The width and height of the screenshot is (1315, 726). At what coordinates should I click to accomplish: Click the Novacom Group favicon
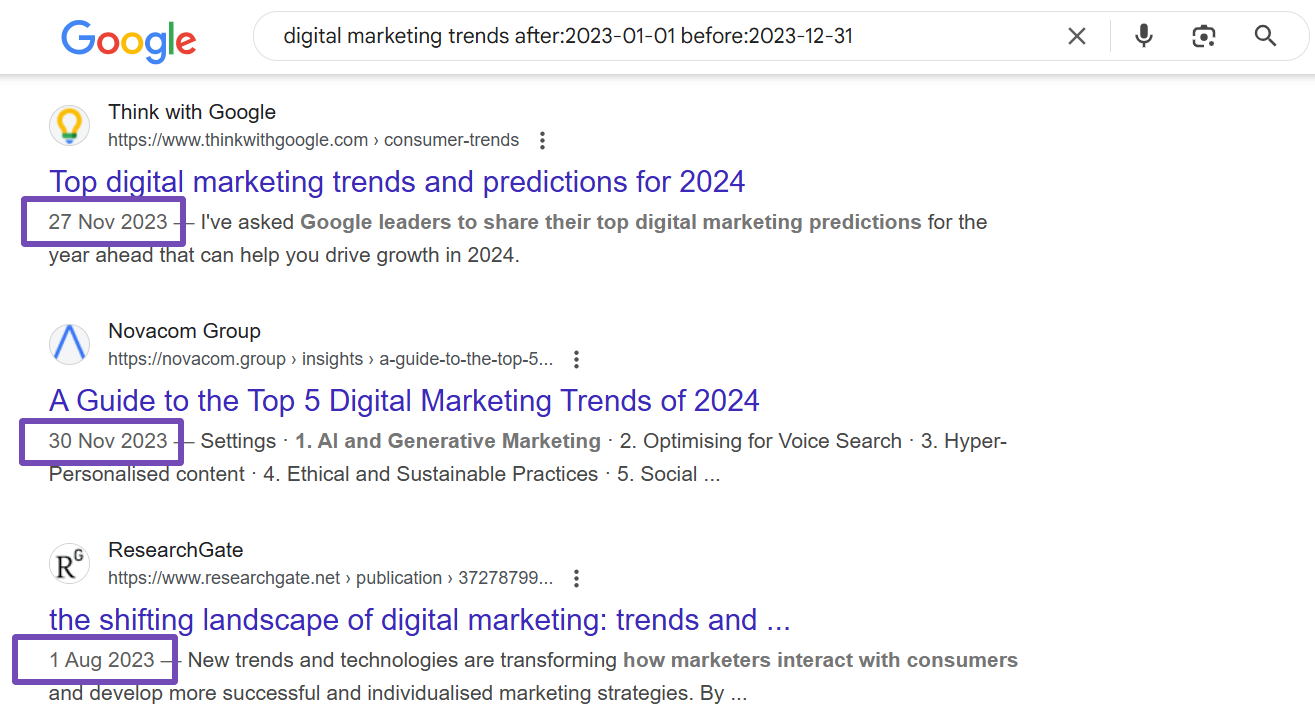(69, 345)
